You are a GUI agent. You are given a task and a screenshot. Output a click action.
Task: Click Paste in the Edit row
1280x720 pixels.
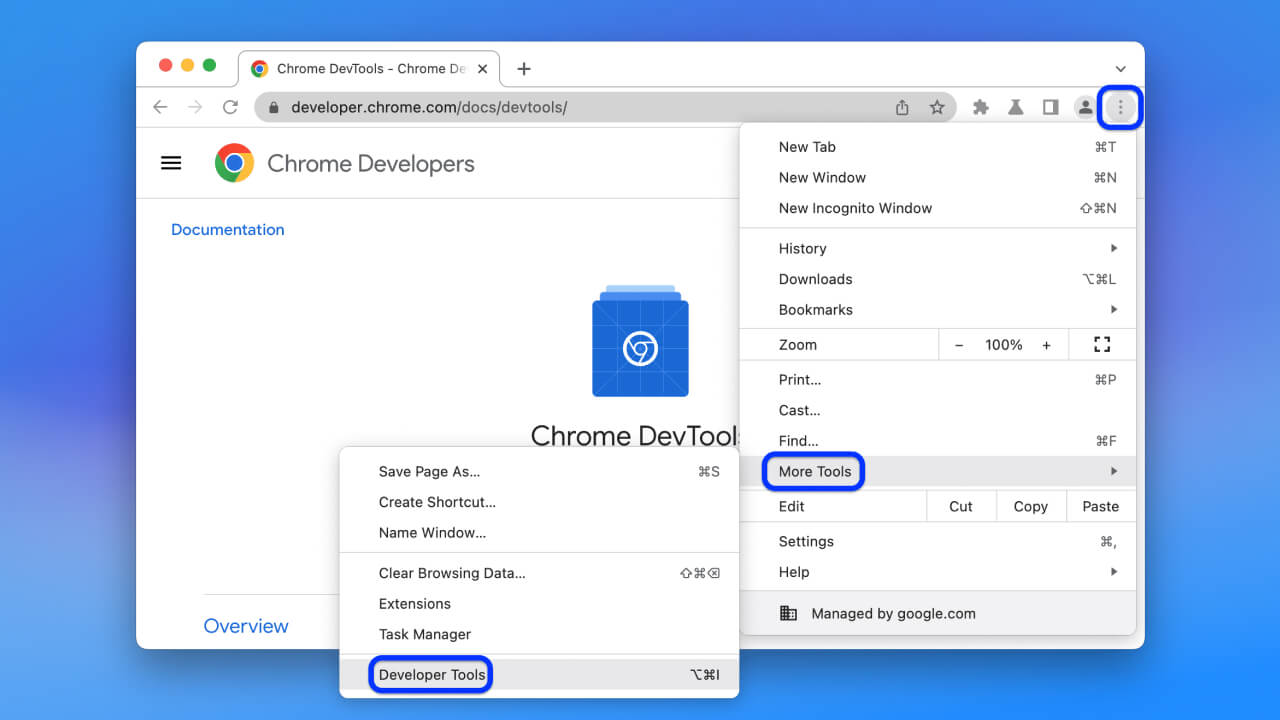(1101, 506)
